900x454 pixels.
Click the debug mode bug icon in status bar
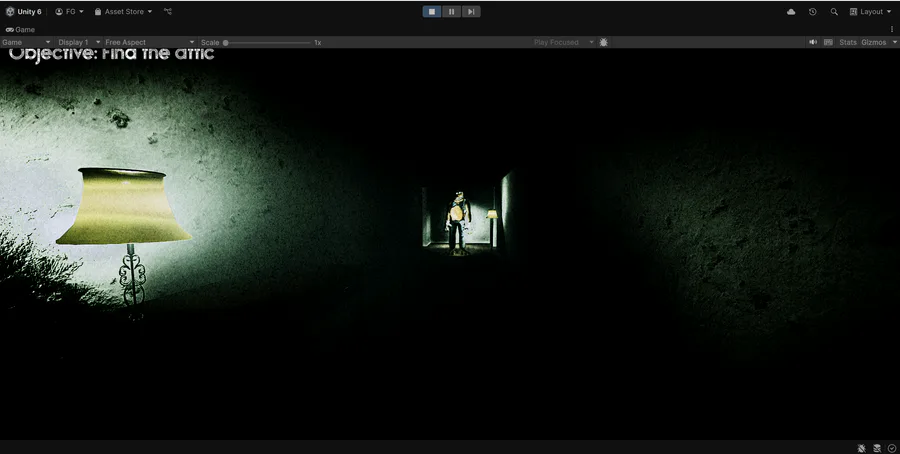point(862,448)
